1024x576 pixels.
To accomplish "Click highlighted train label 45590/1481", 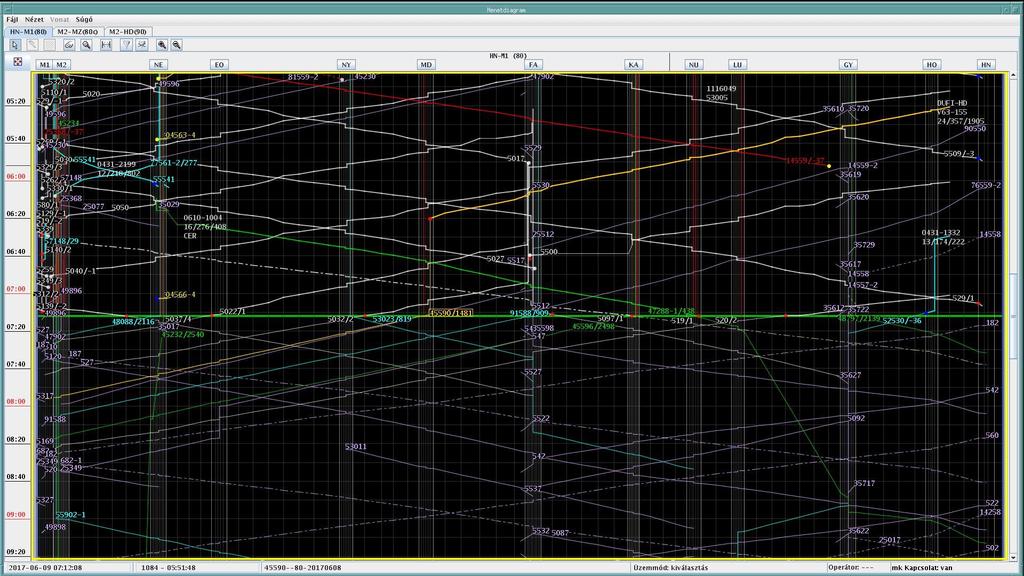I will click(451, 313).
